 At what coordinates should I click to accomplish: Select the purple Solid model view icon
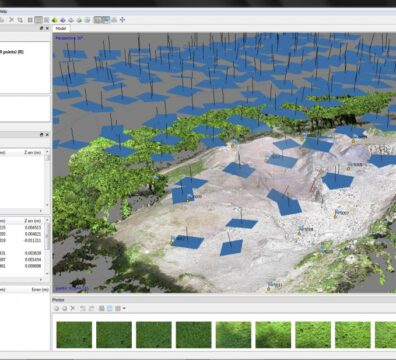63,20
